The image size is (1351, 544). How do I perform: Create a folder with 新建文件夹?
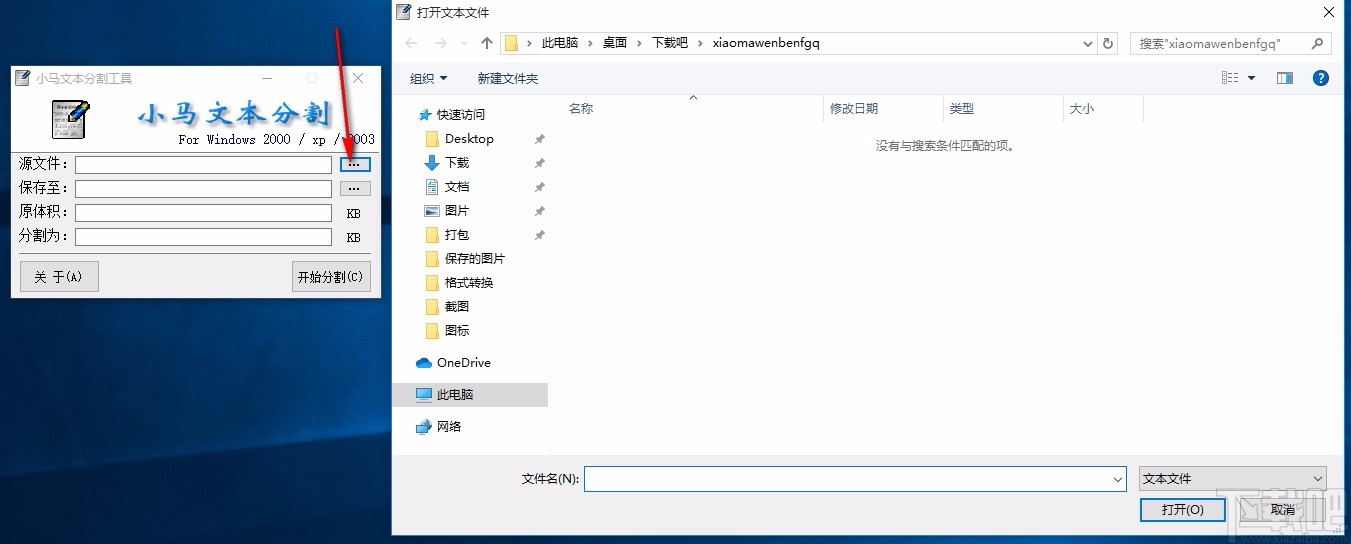[508, 78]
